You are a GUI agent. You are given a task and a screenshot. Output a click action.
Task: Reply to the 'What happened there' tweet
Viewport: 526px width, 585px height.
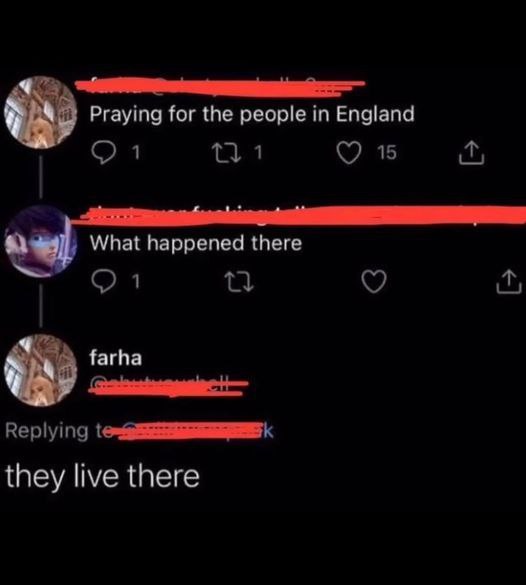103,282
